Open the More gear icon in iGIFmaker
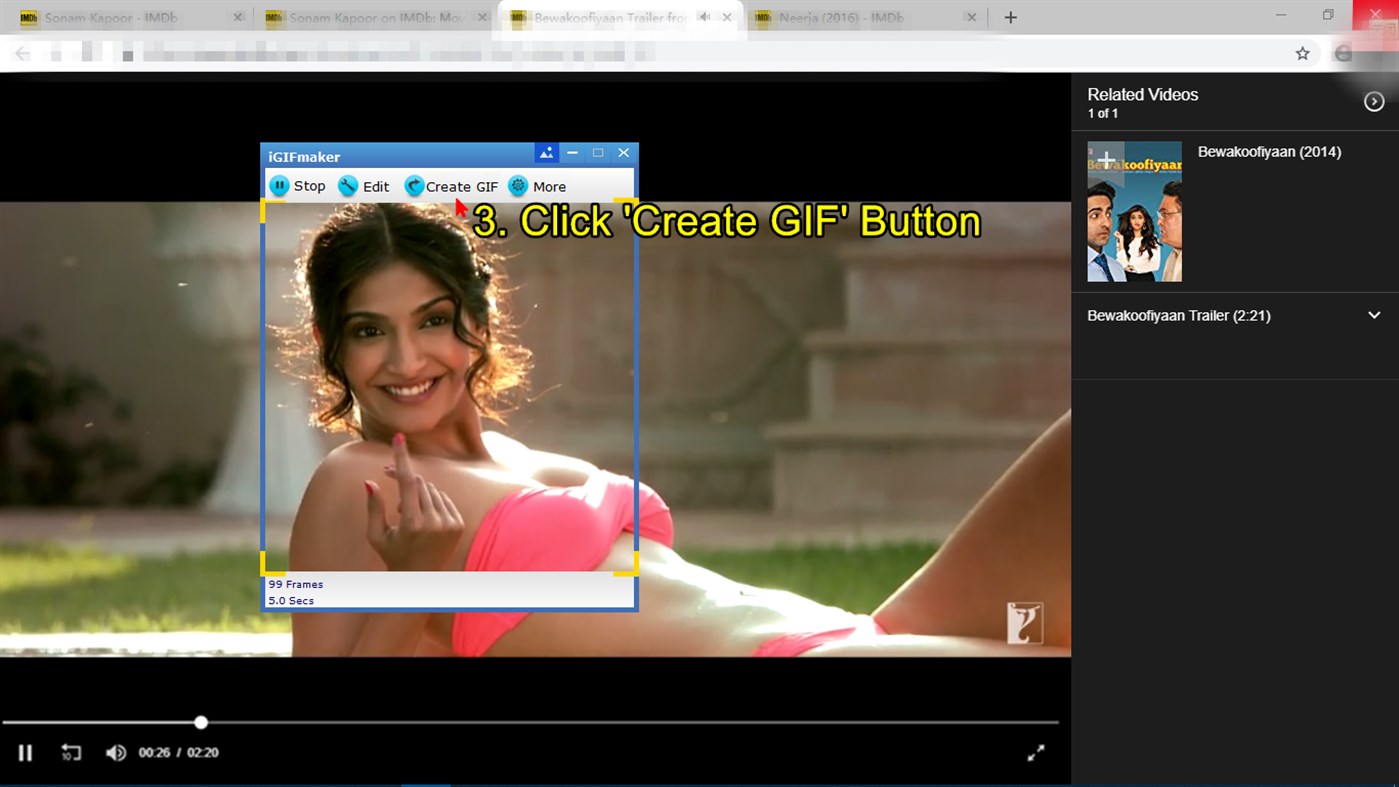Screen dimensions: 1399x787 [x=518, y=185]
